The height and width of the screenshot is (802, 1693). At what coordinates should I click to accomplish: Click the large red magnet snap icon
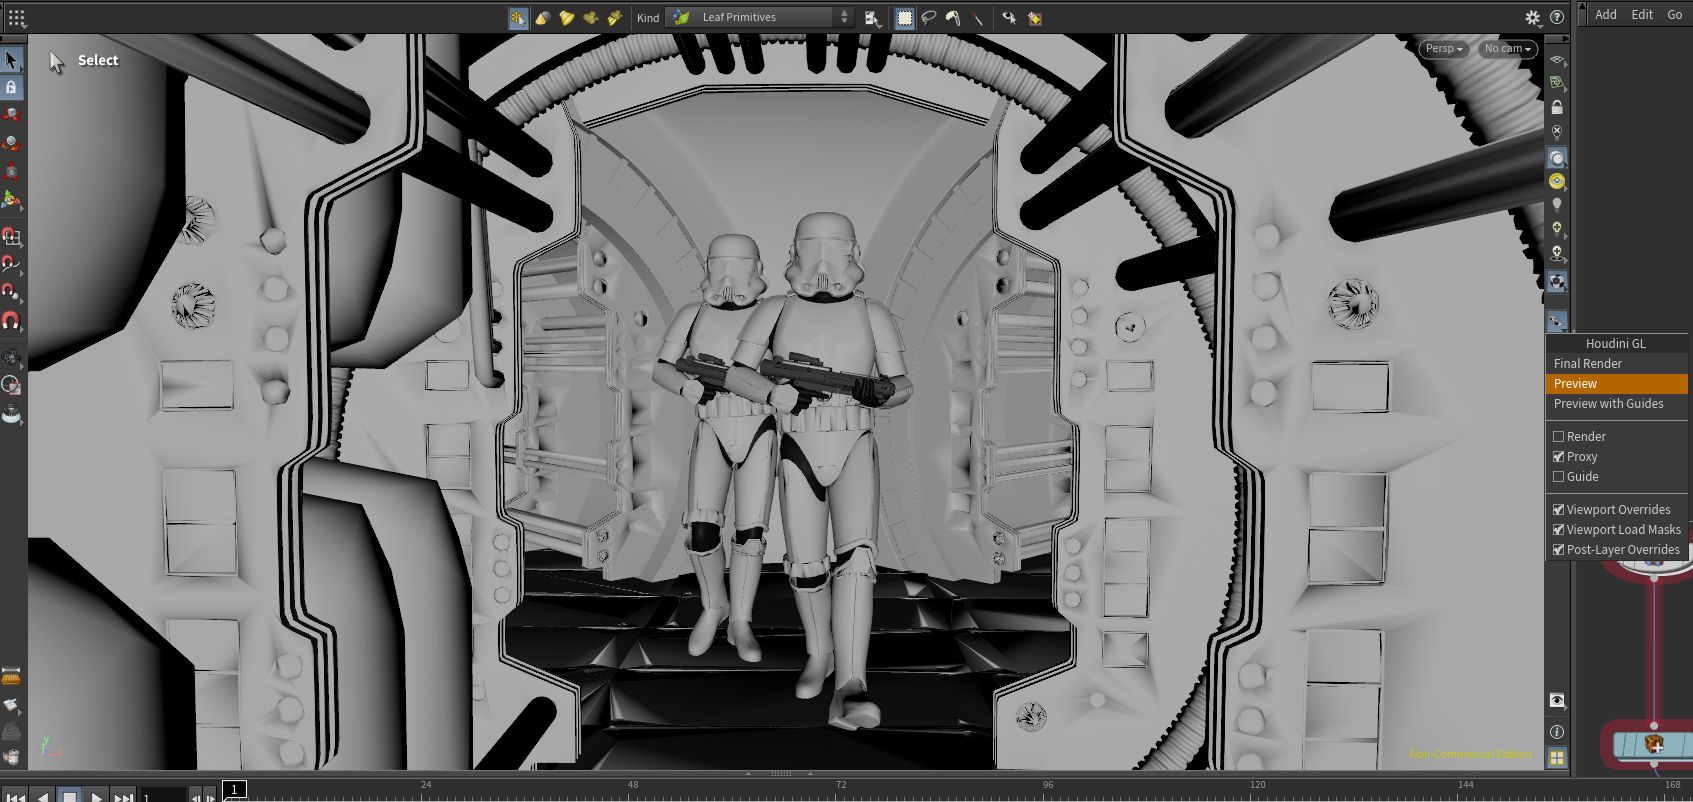coord(11,321)
